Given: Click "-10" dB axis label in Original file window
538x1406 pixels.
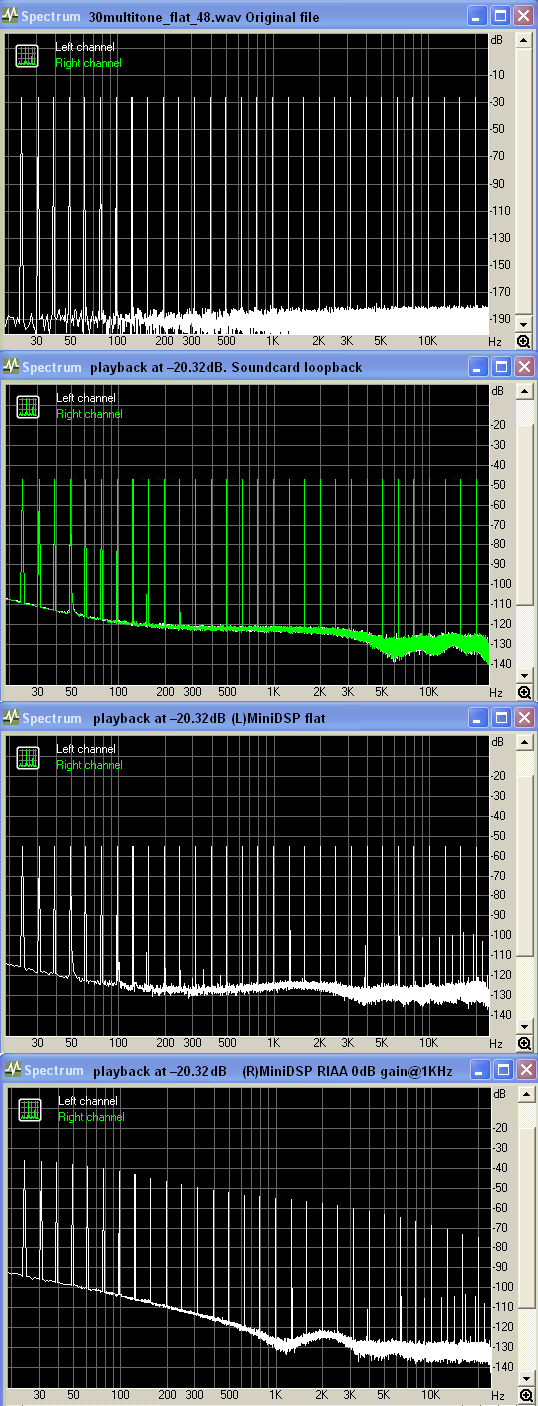Looking at the screenshot, I should click(x=498, y=75).
